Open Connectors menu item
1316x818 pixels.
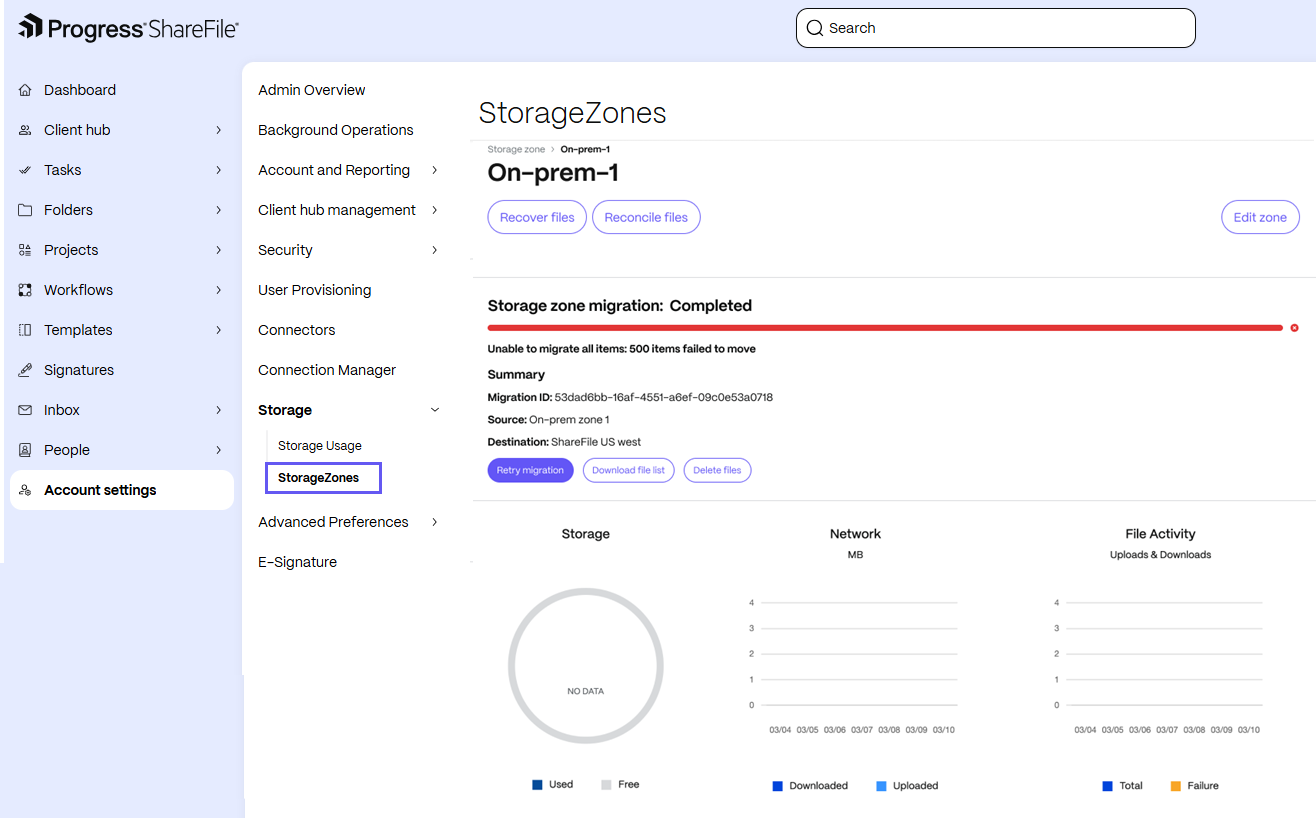(297, 330)
